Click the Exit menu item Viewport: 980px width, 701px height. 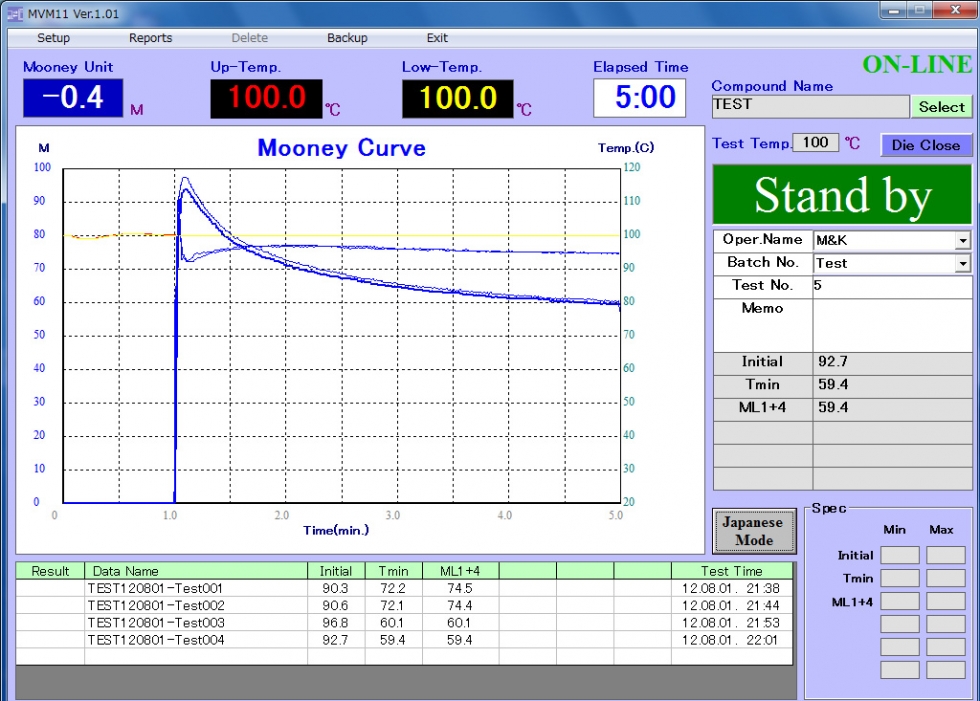(x=437, y=38)
